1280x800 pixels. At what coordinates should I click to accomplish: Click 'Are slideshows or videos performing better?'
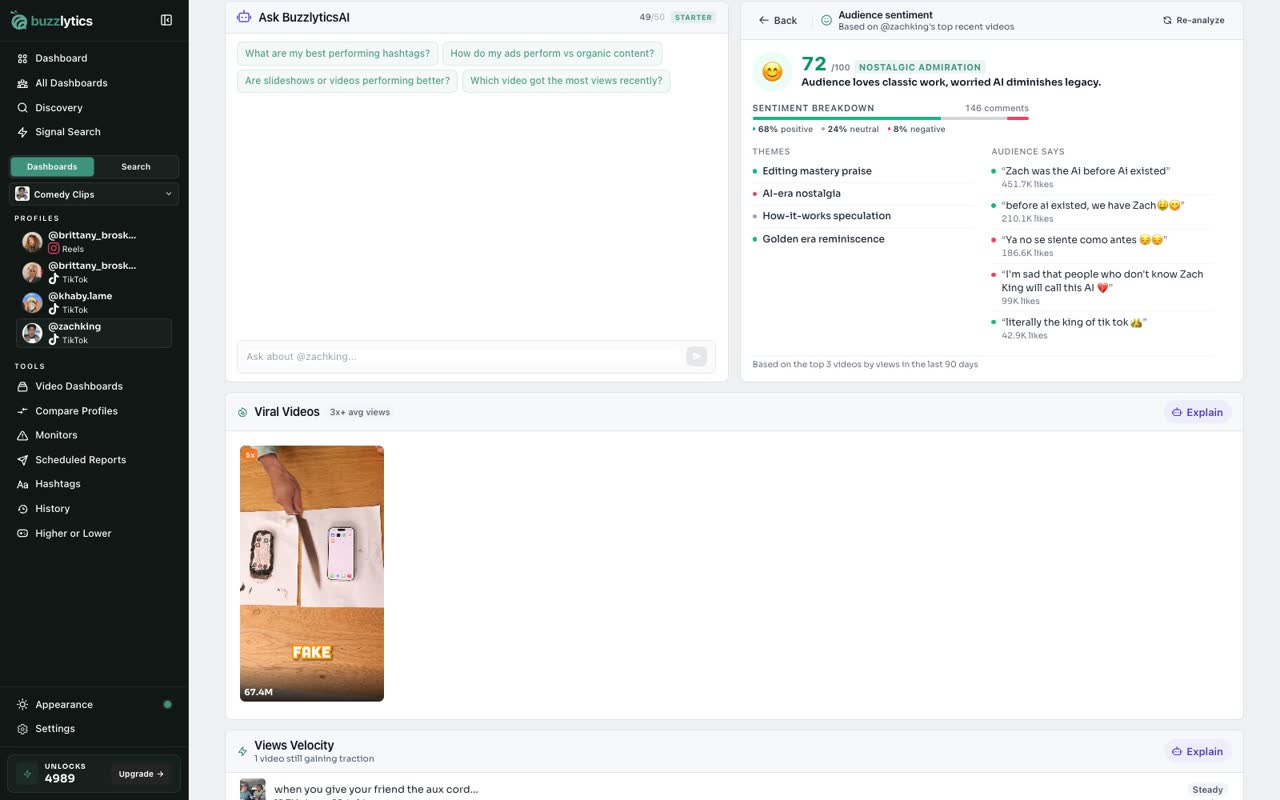(x=347, y=81)
